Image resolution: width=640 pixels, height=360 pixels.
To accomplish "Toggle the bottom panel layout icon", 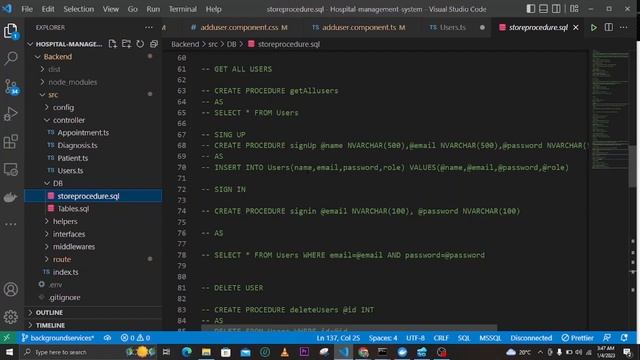I will 543,9.
